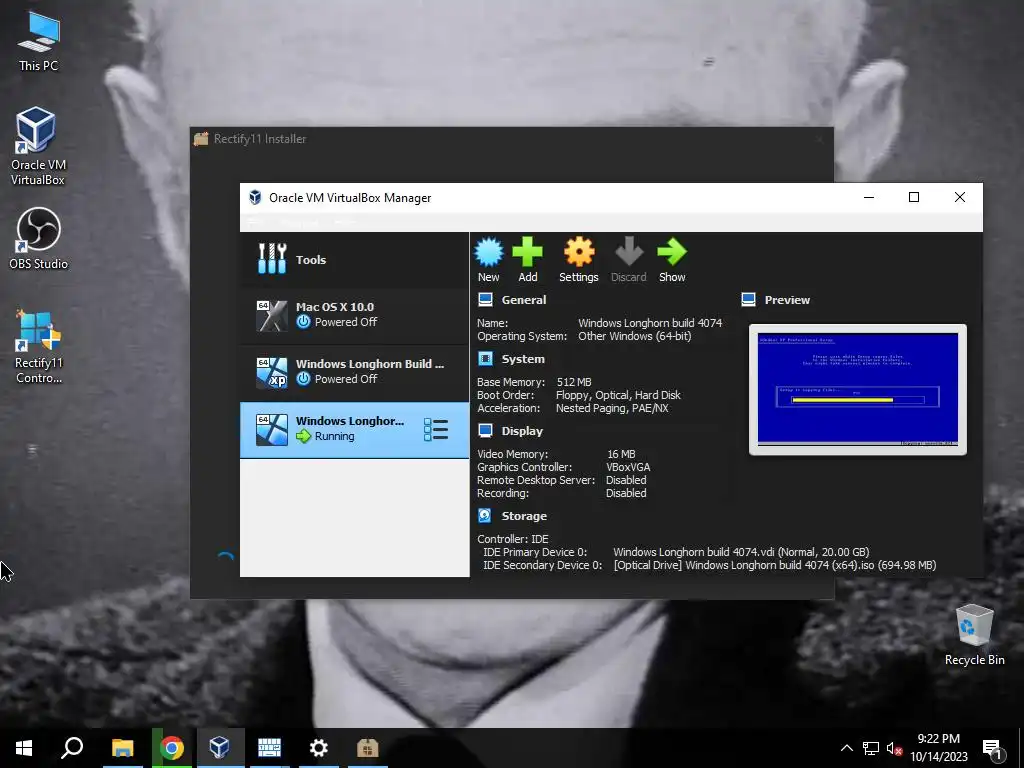1024x768 pixels.
Task: Click the '16 MB' video memory value
Action: (x=621, y=454)
